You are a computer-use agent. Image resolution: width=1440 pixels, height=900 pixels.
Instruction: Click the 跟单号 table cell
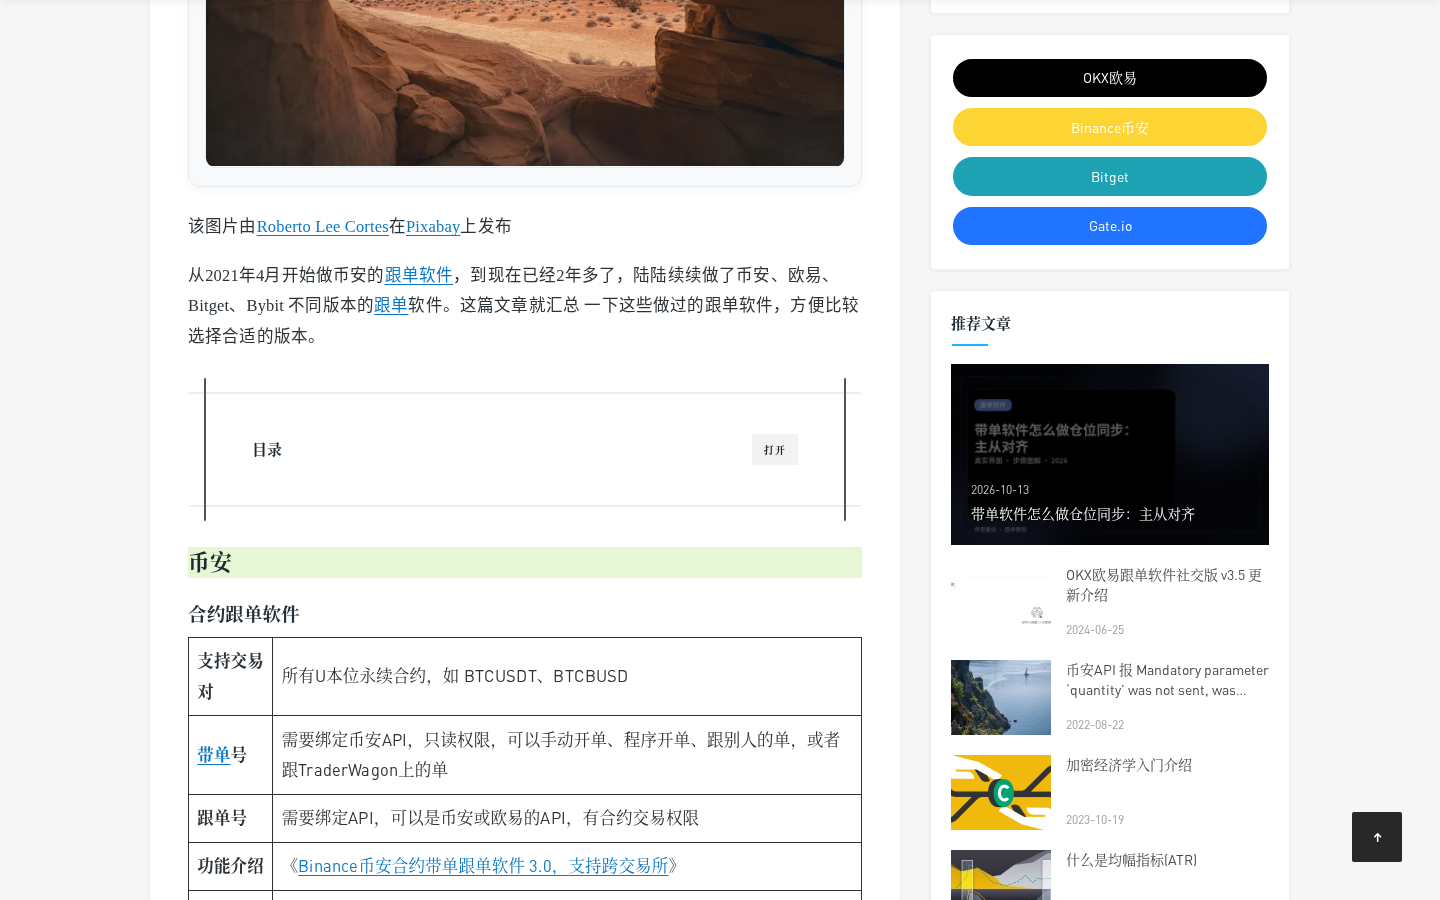click(x=230, y=818)
